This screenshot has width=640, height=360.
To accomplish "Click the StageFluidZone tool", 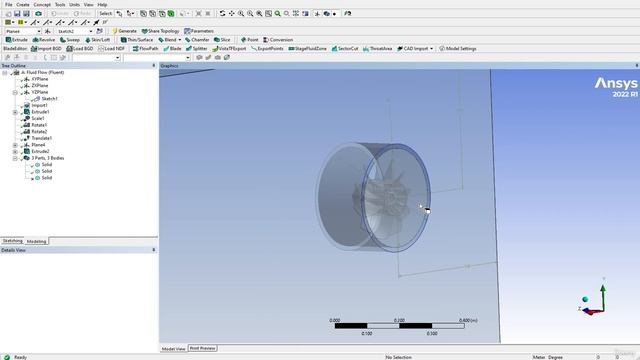I will click(x=308, y=49).
